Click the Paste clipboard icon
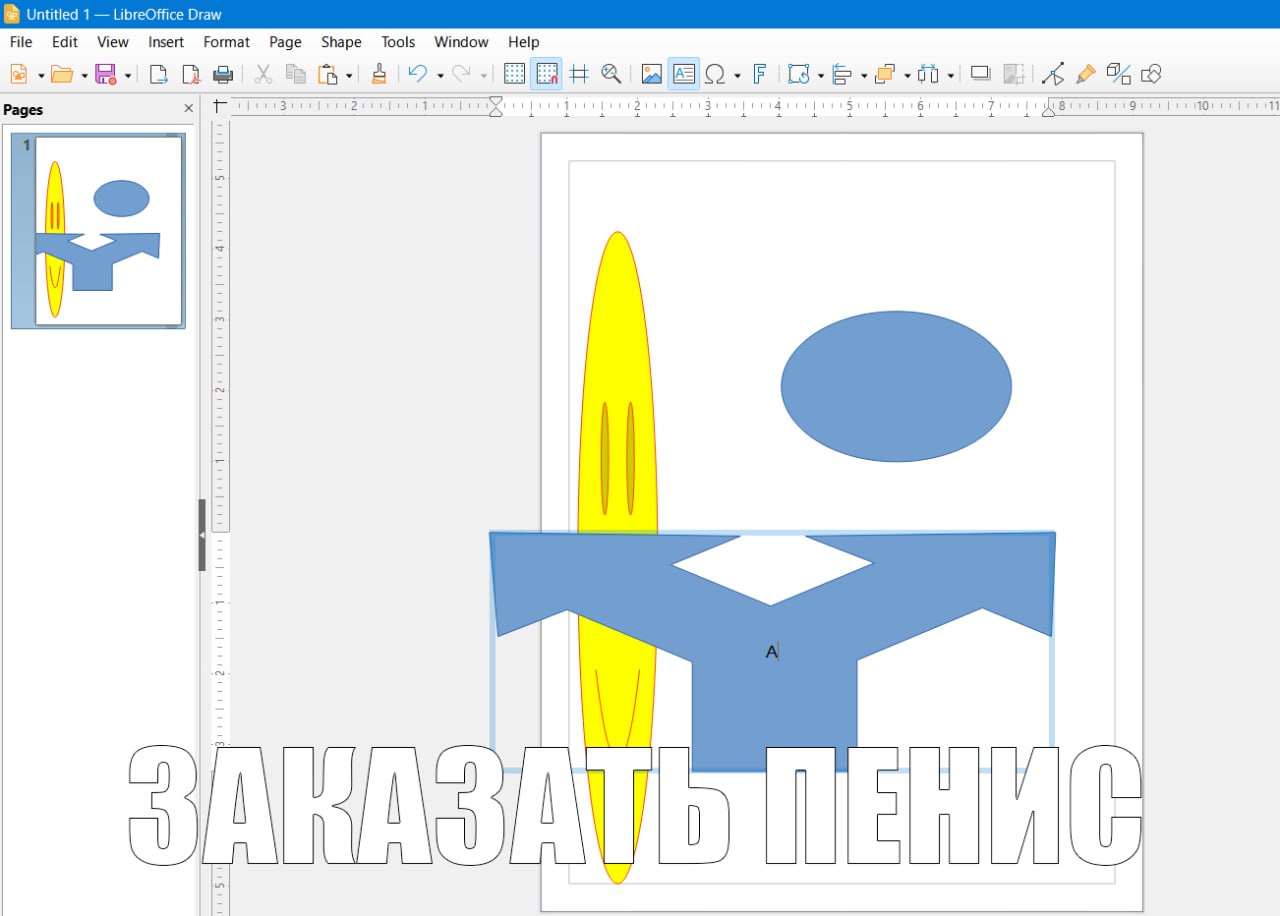The height and width of the screenshot is (916, 1280). [x=327, y=74]
